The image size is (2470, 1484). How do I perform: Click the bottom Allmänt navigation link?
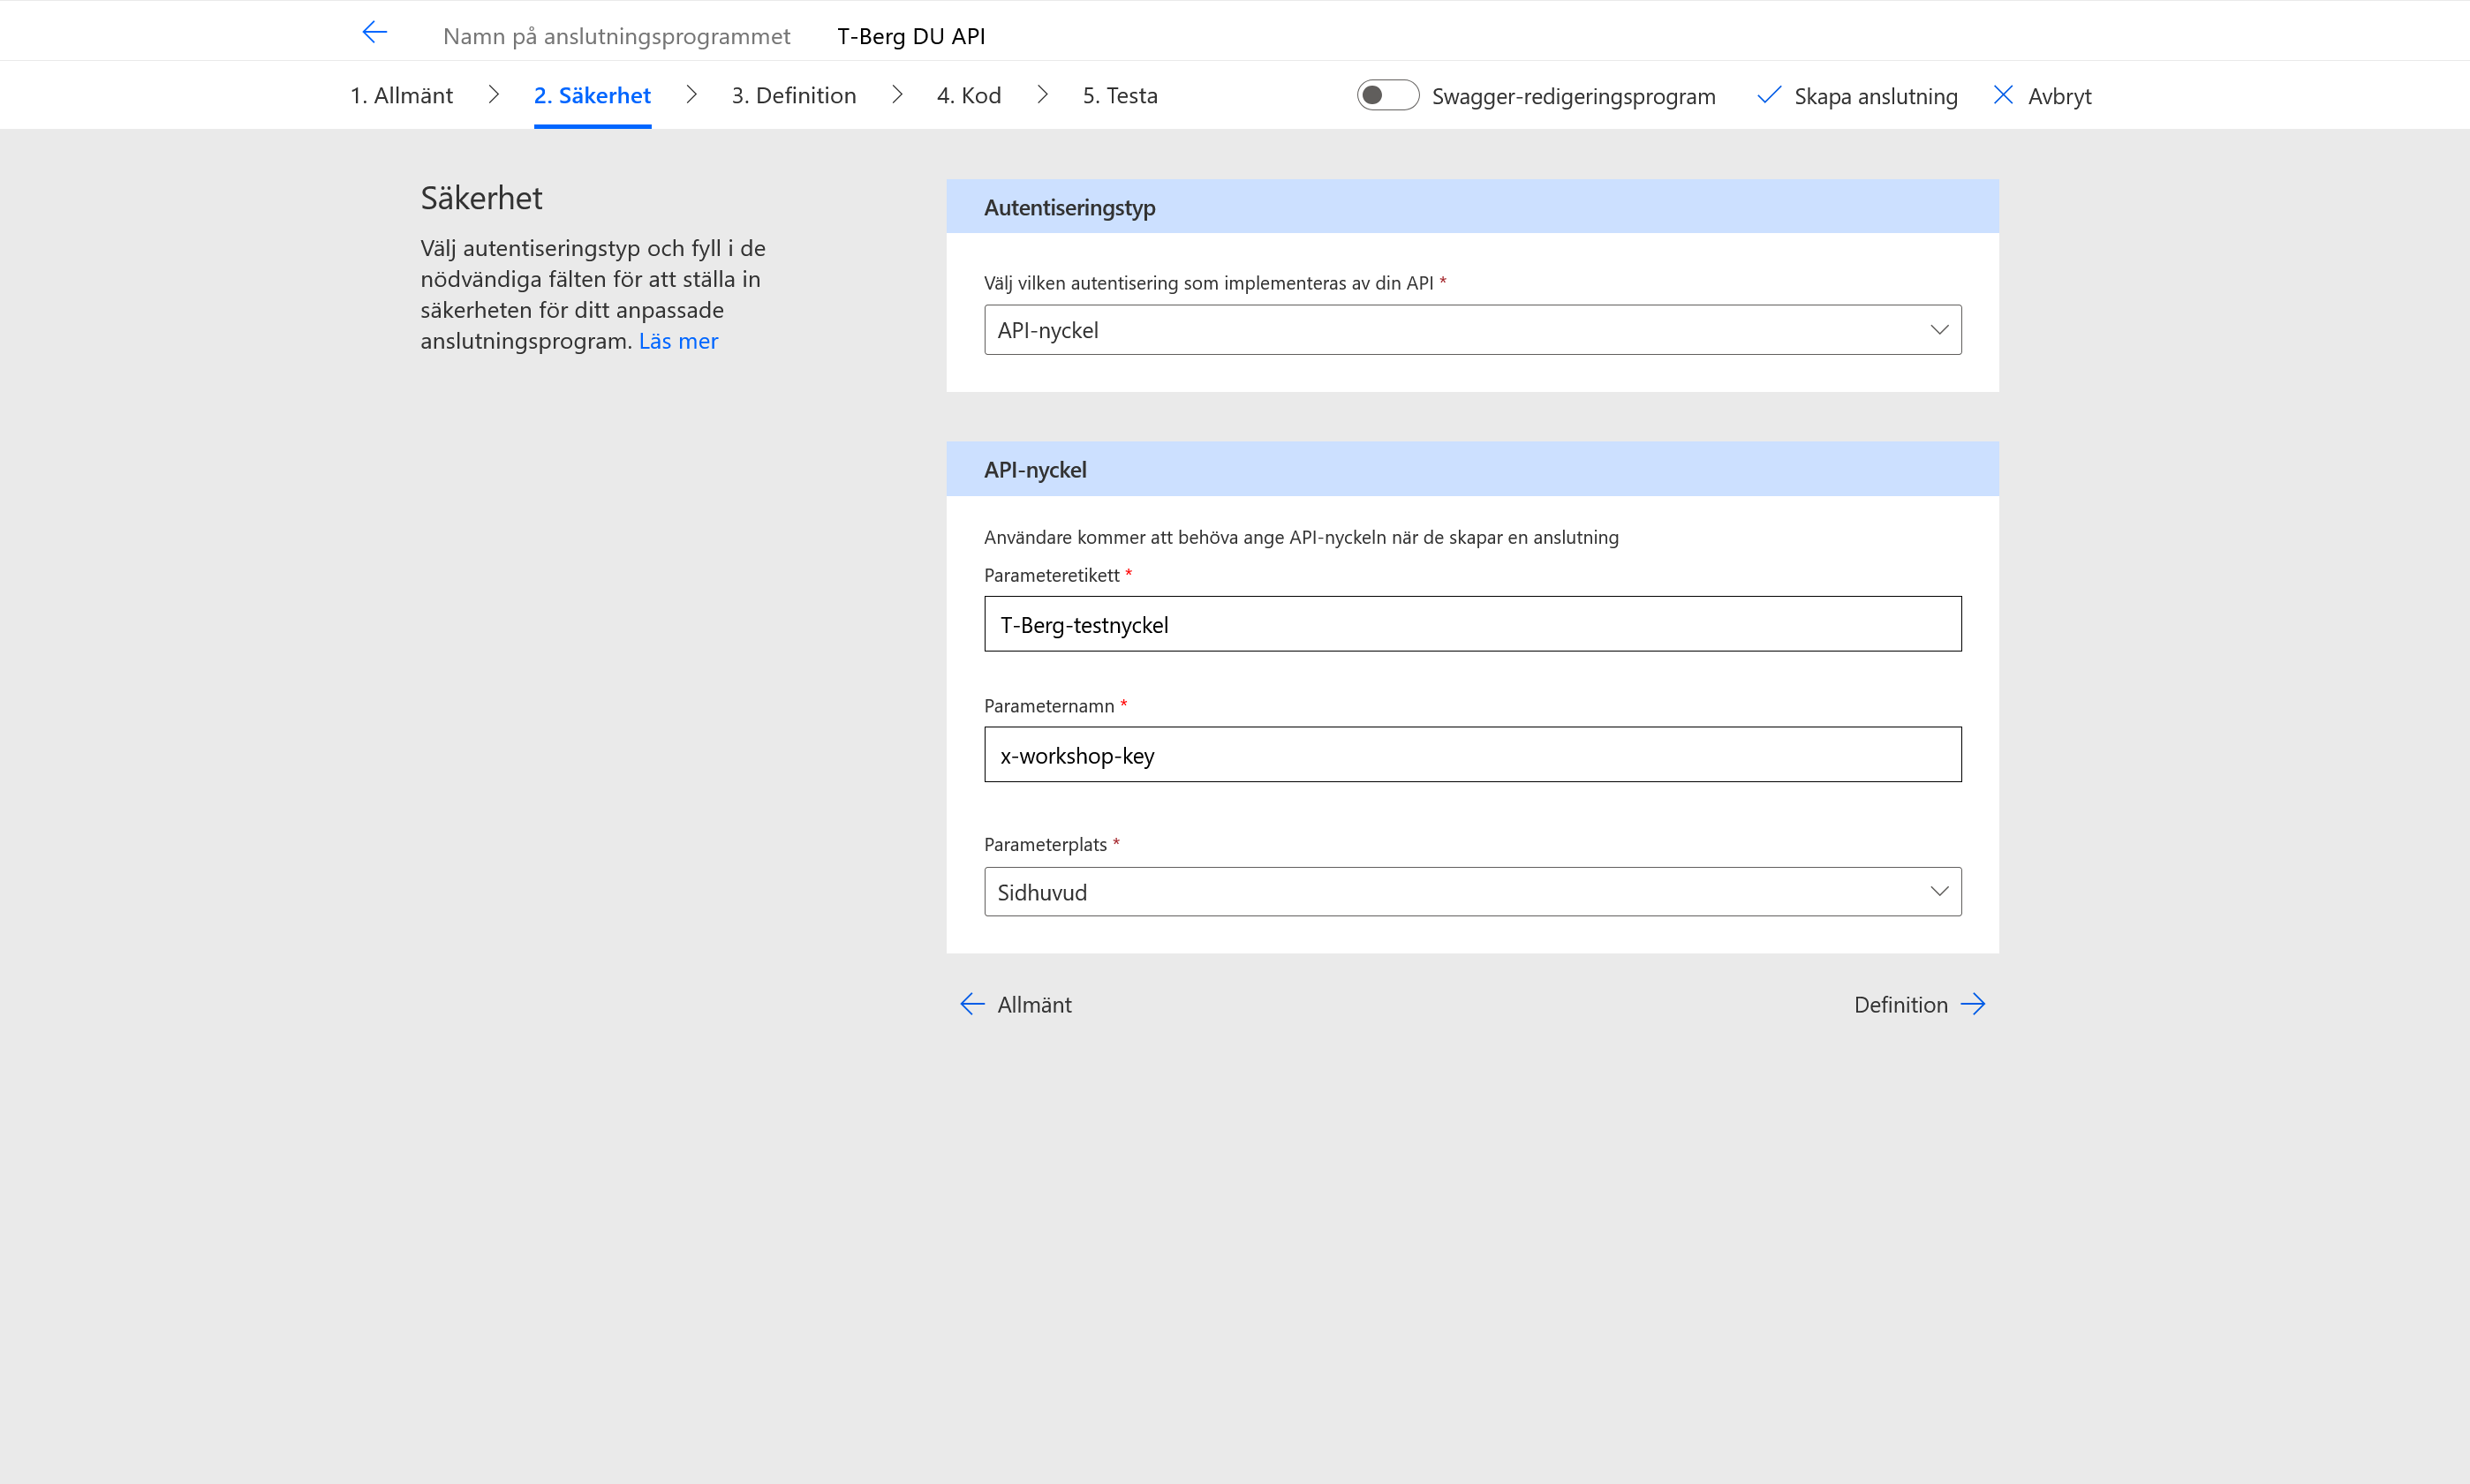1016,1004
